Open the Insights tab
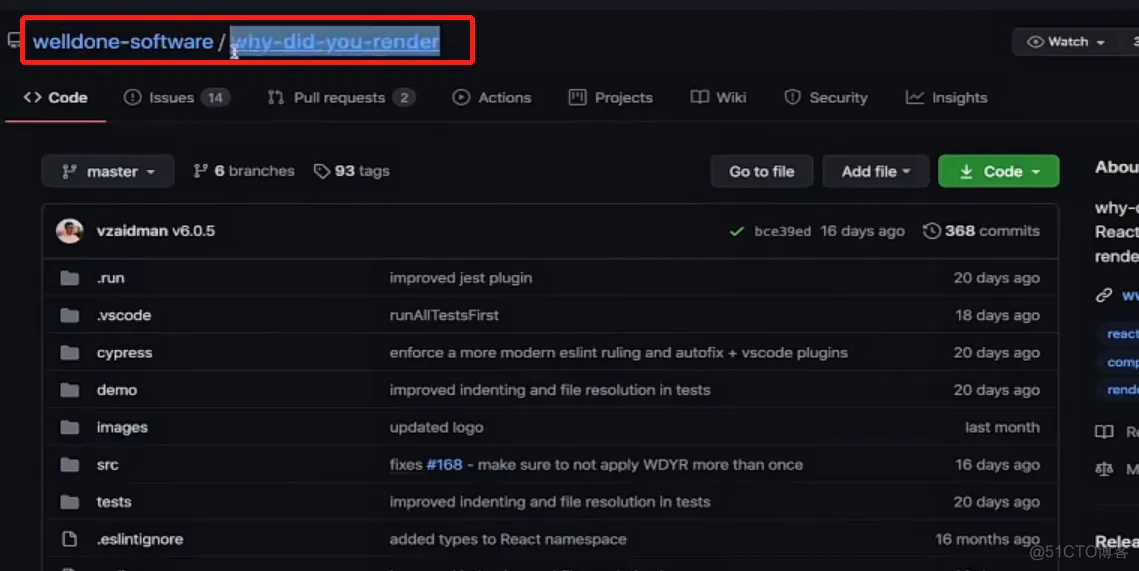 point(947,97)
